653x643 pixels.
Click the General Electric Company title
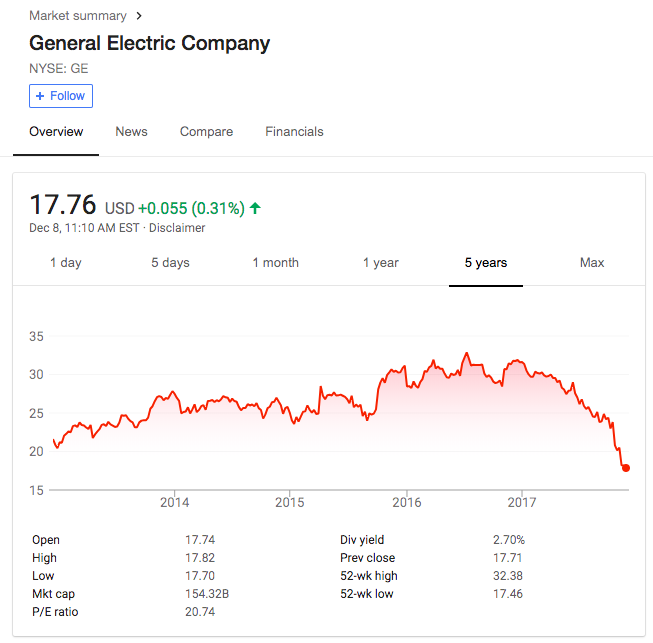point(150,44)
